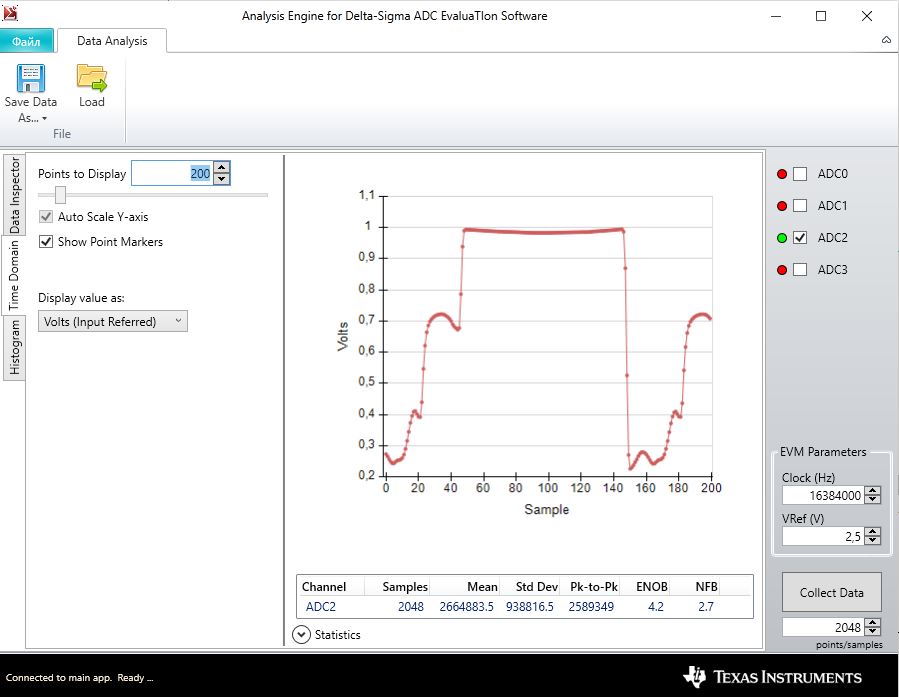The width and height of the screenshot is (899, 697).
Task: Select the Data Analysis ribbon tab
Action: (x=112, y=41)
